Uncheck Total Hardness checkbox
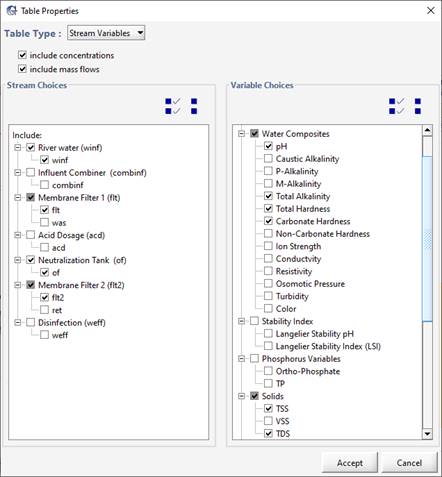This screenshot has width=442, height=477. click(x=268, y=209)
